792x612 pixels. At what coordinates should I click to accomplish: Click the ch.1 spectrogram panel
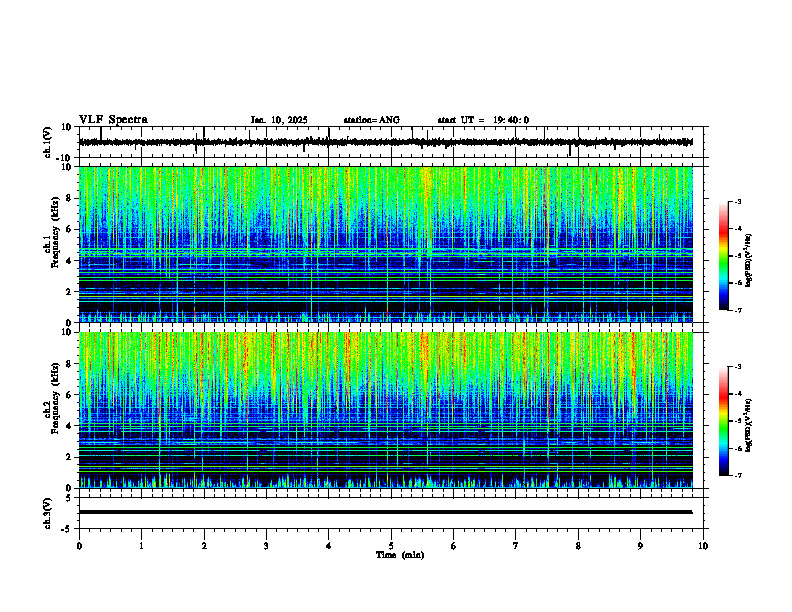[386, 244]
